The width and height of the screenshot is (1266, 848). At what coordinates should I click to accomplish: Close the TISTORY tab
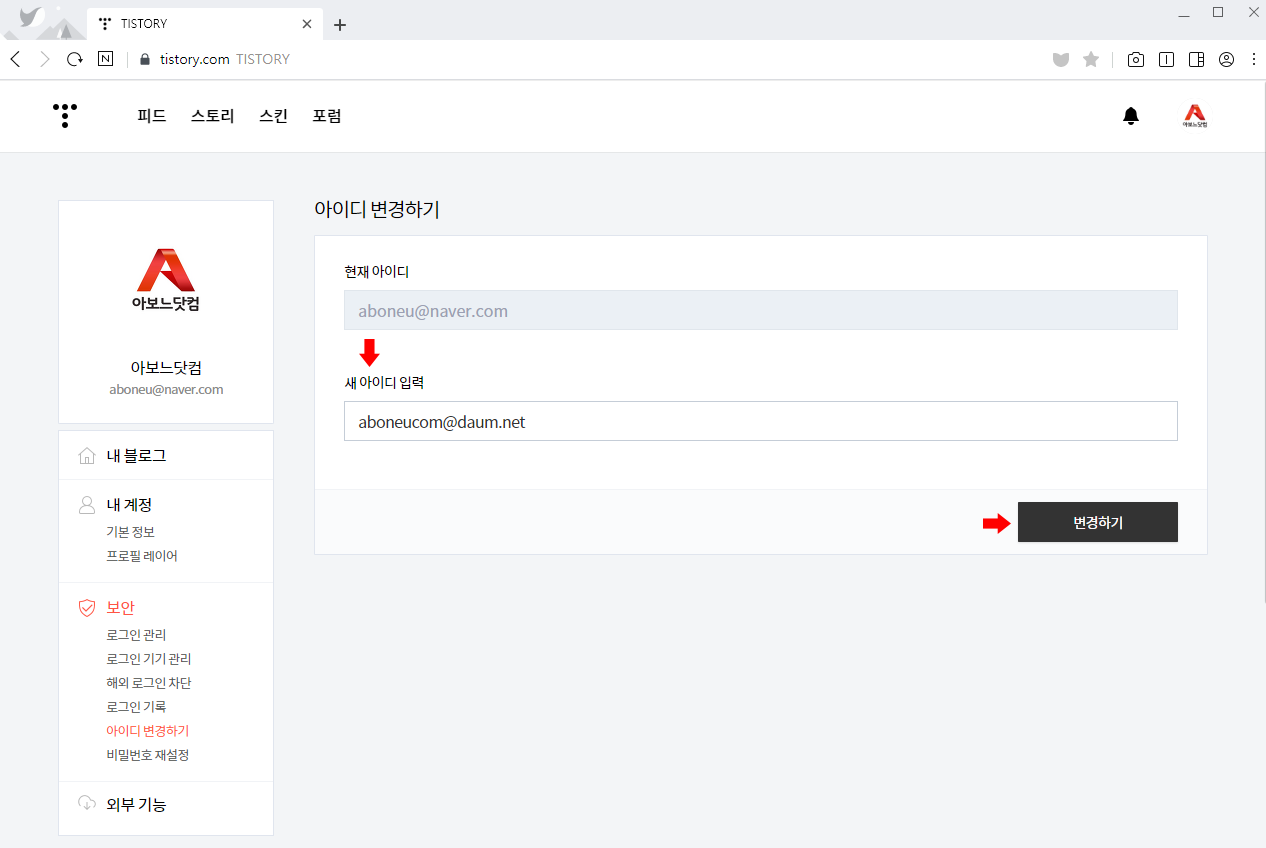click(307, 23)
